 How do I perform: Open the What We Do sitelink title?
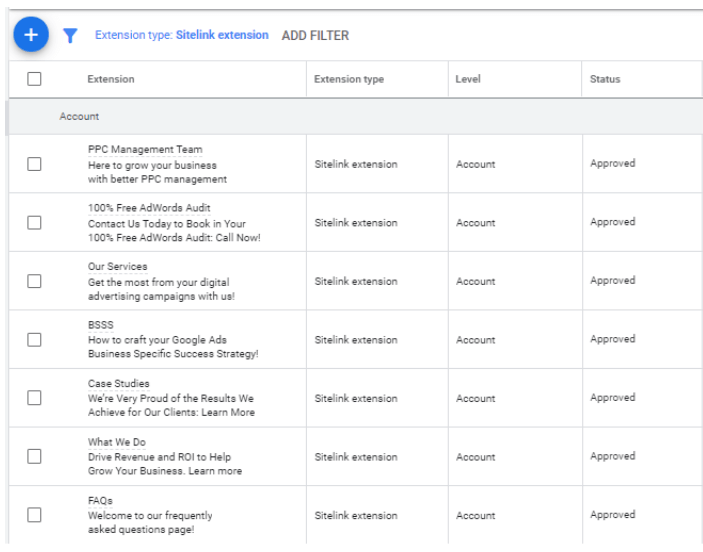coord(117,442)
